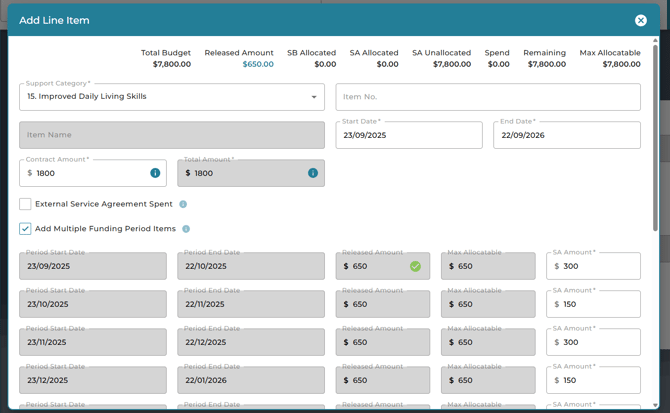Image resolution: width=670 pixels, height=413 pixels.
Task: Click green checkmark in first Released Amount field
Action: [x=415, y=267]
